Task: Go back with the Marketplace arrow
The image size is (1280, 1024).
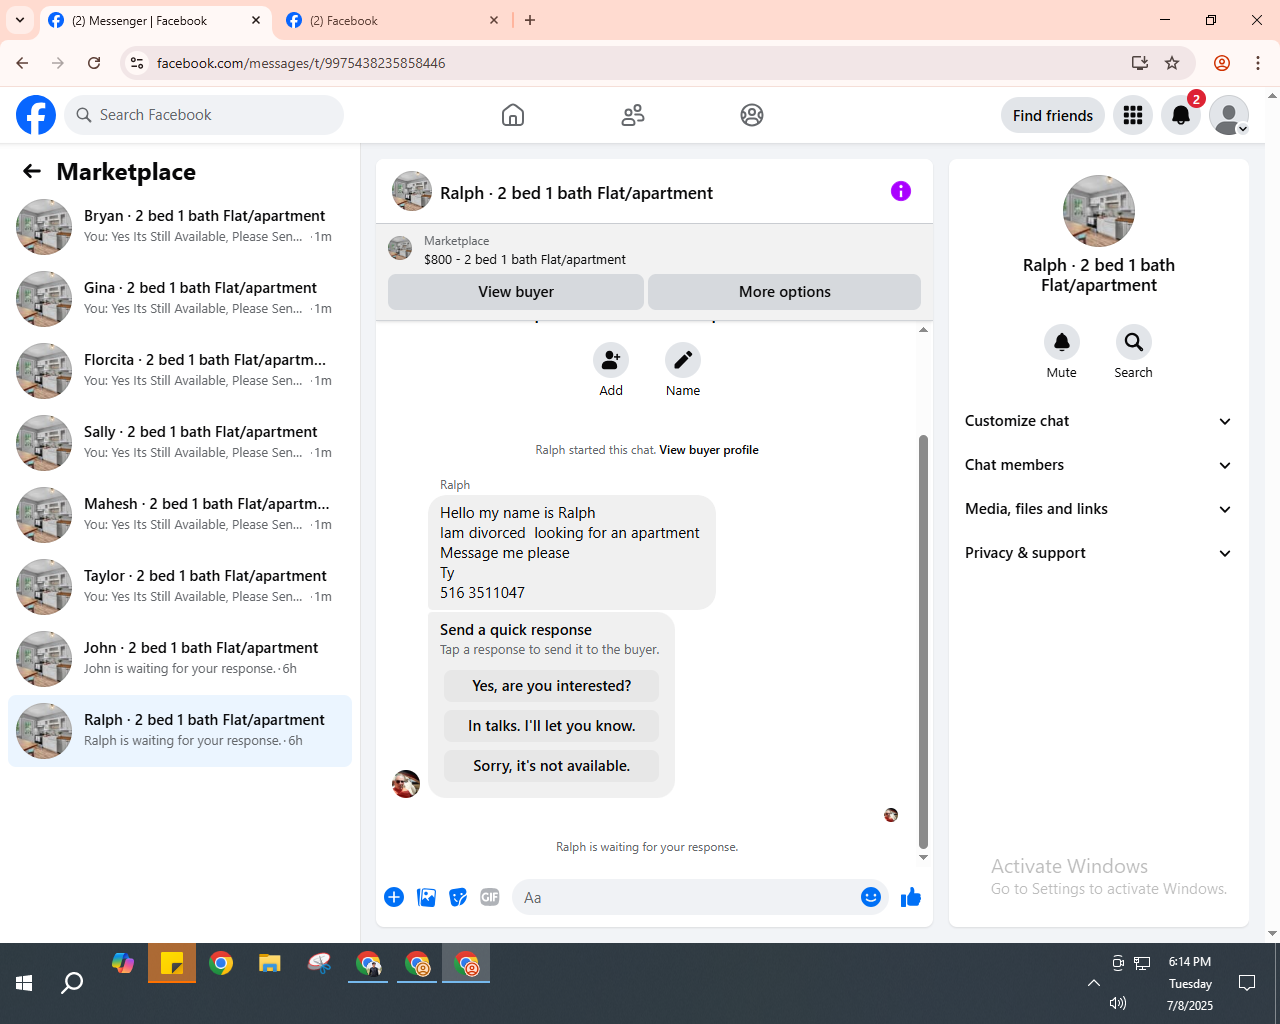Action: pos(32,171)
